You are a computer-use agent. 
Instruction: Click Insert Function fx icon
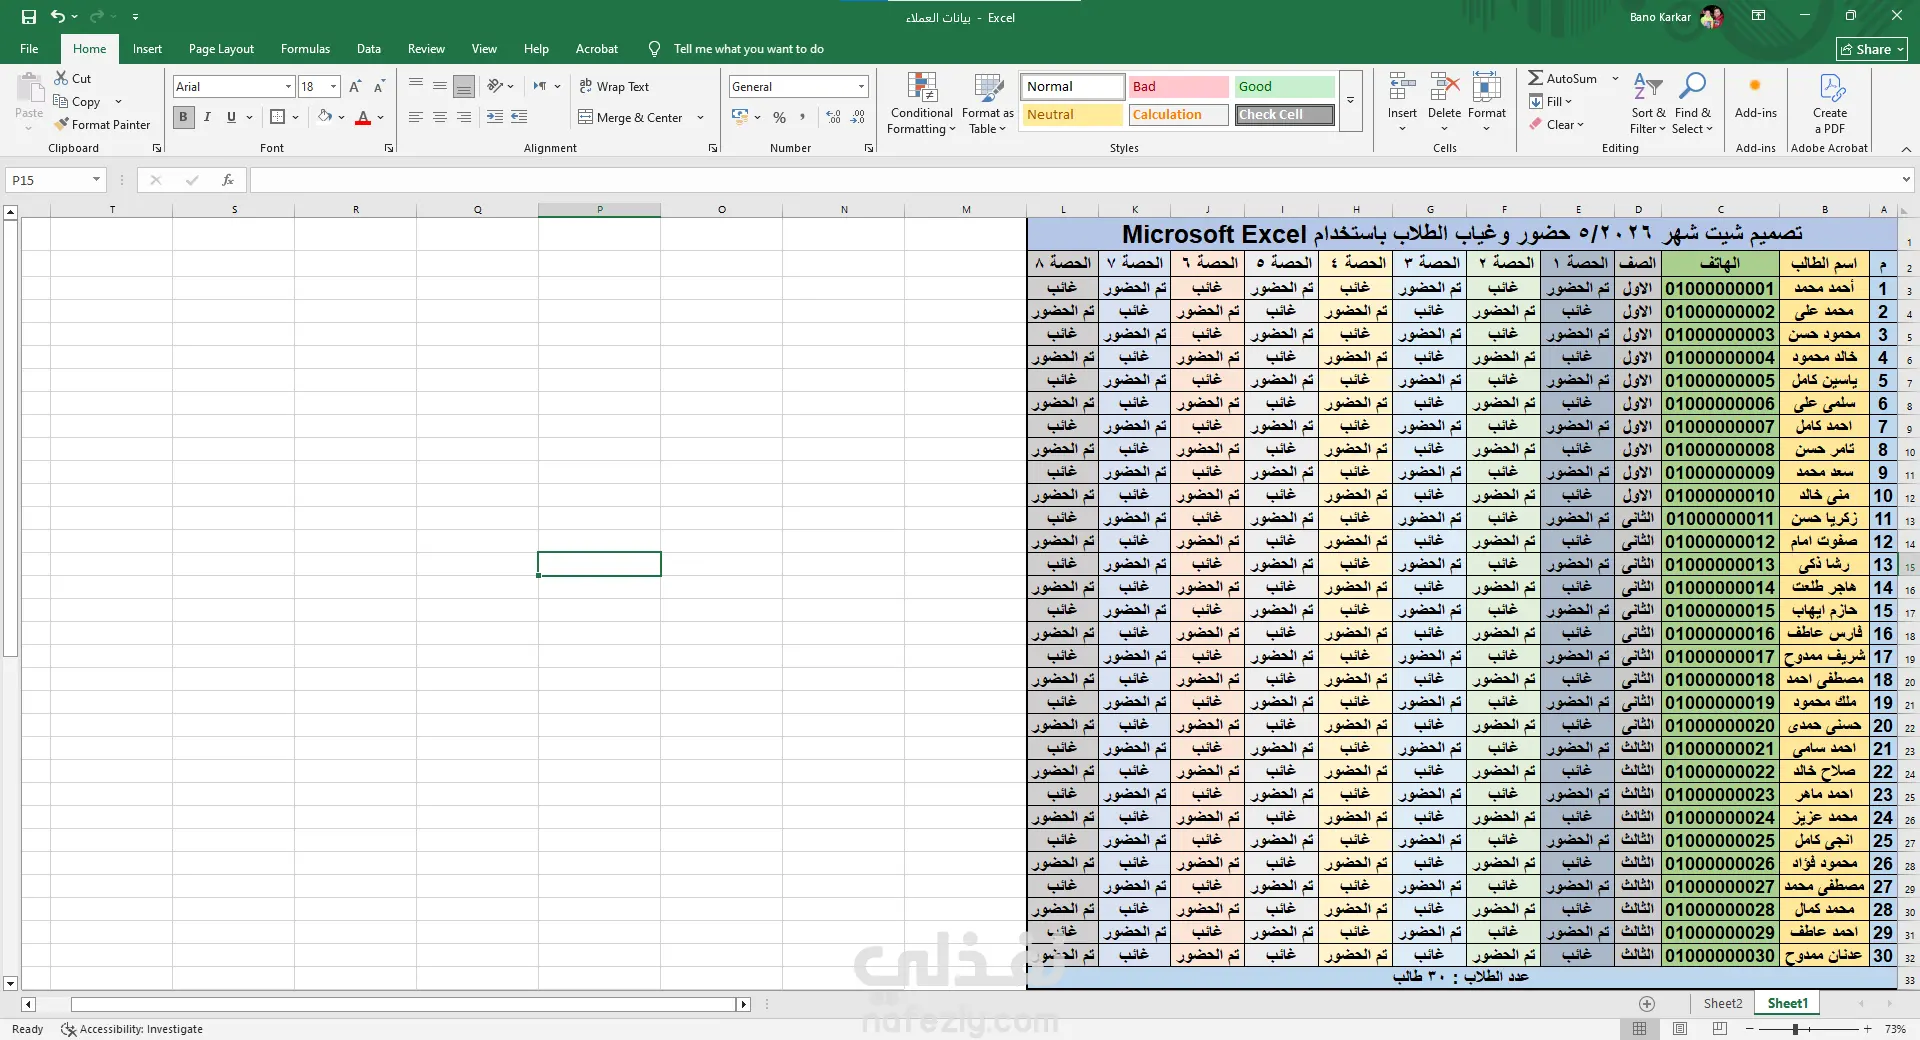coord(228,180)
